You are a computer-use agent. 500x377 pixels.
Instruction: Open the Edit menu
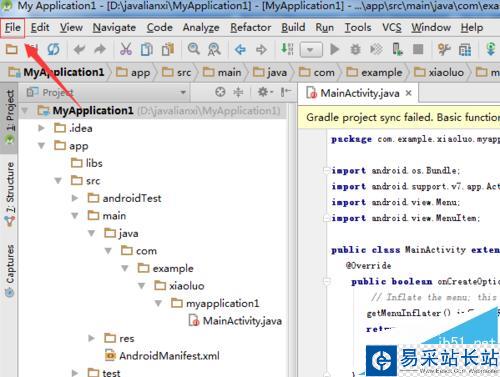point(40,28)
